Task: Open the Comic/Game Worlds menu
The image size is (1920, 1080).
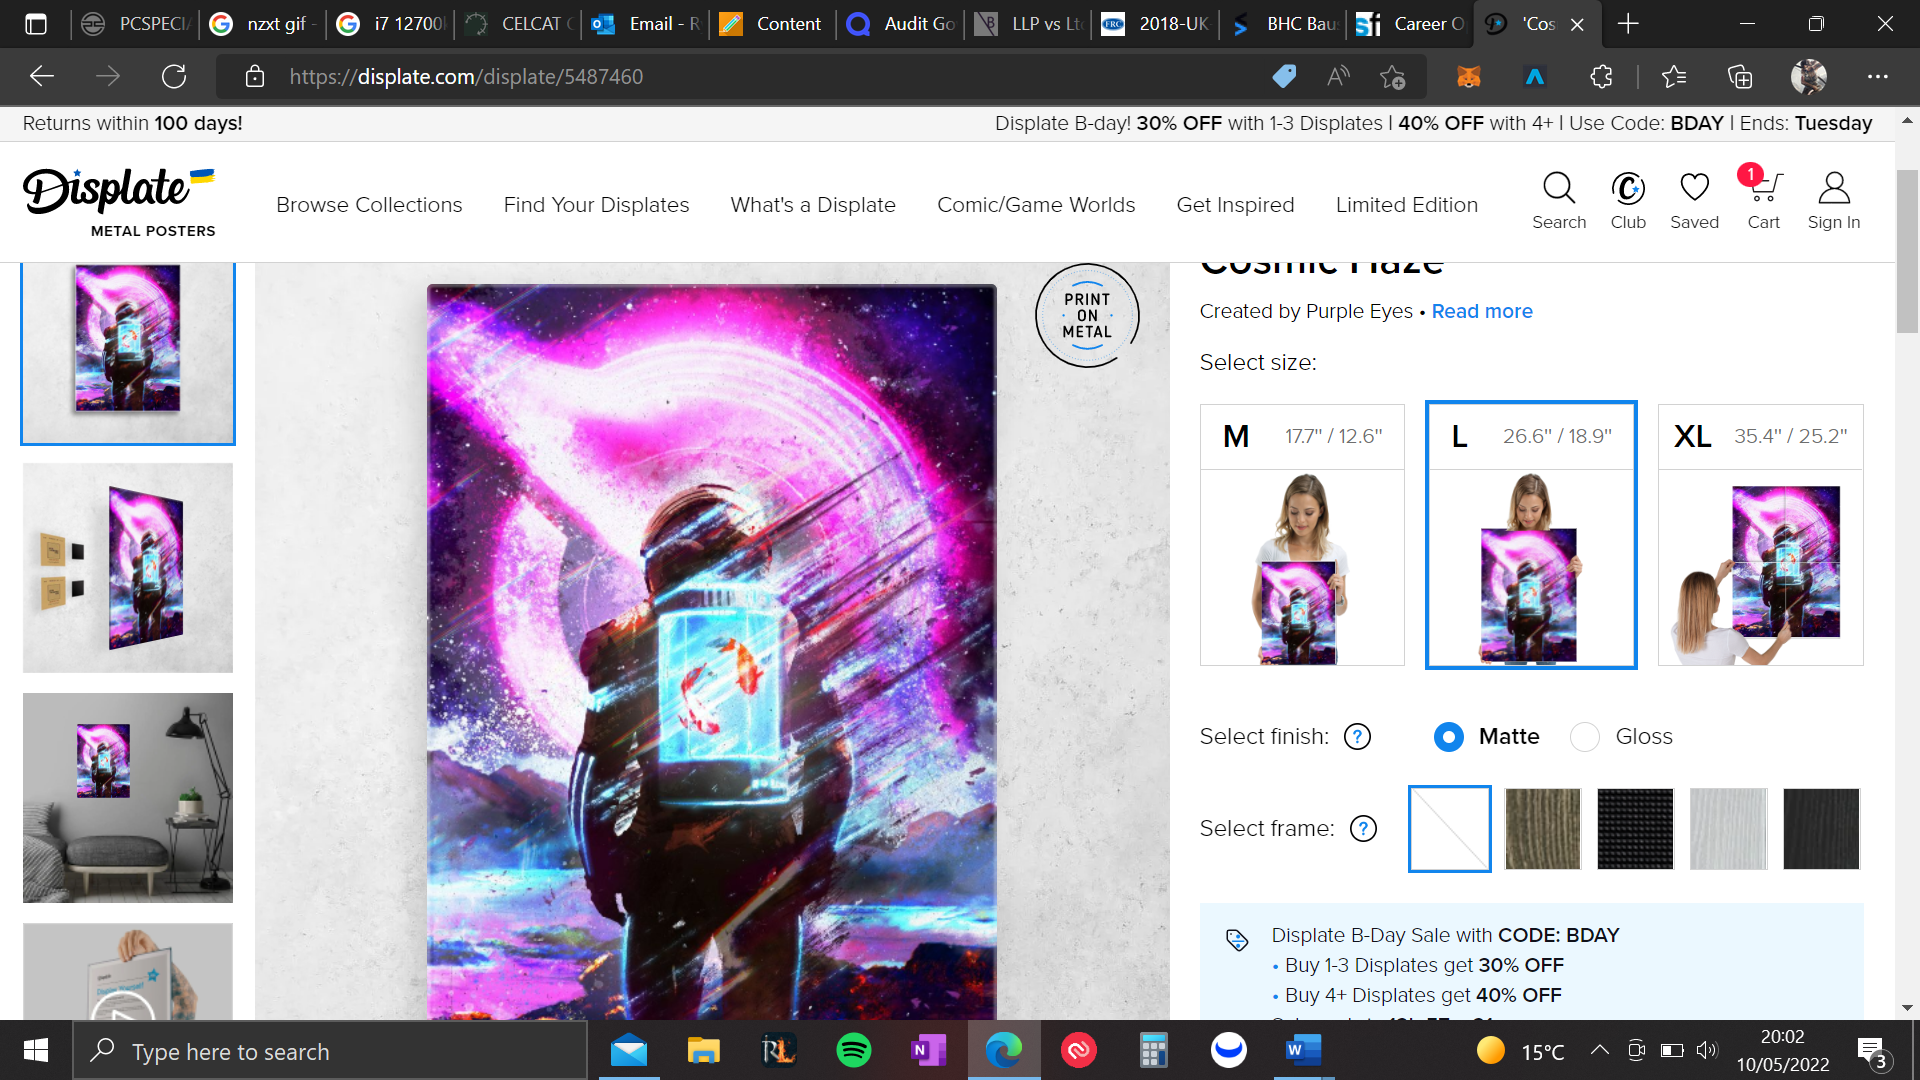Action: pyautogui.click(x=1036, y=204)
